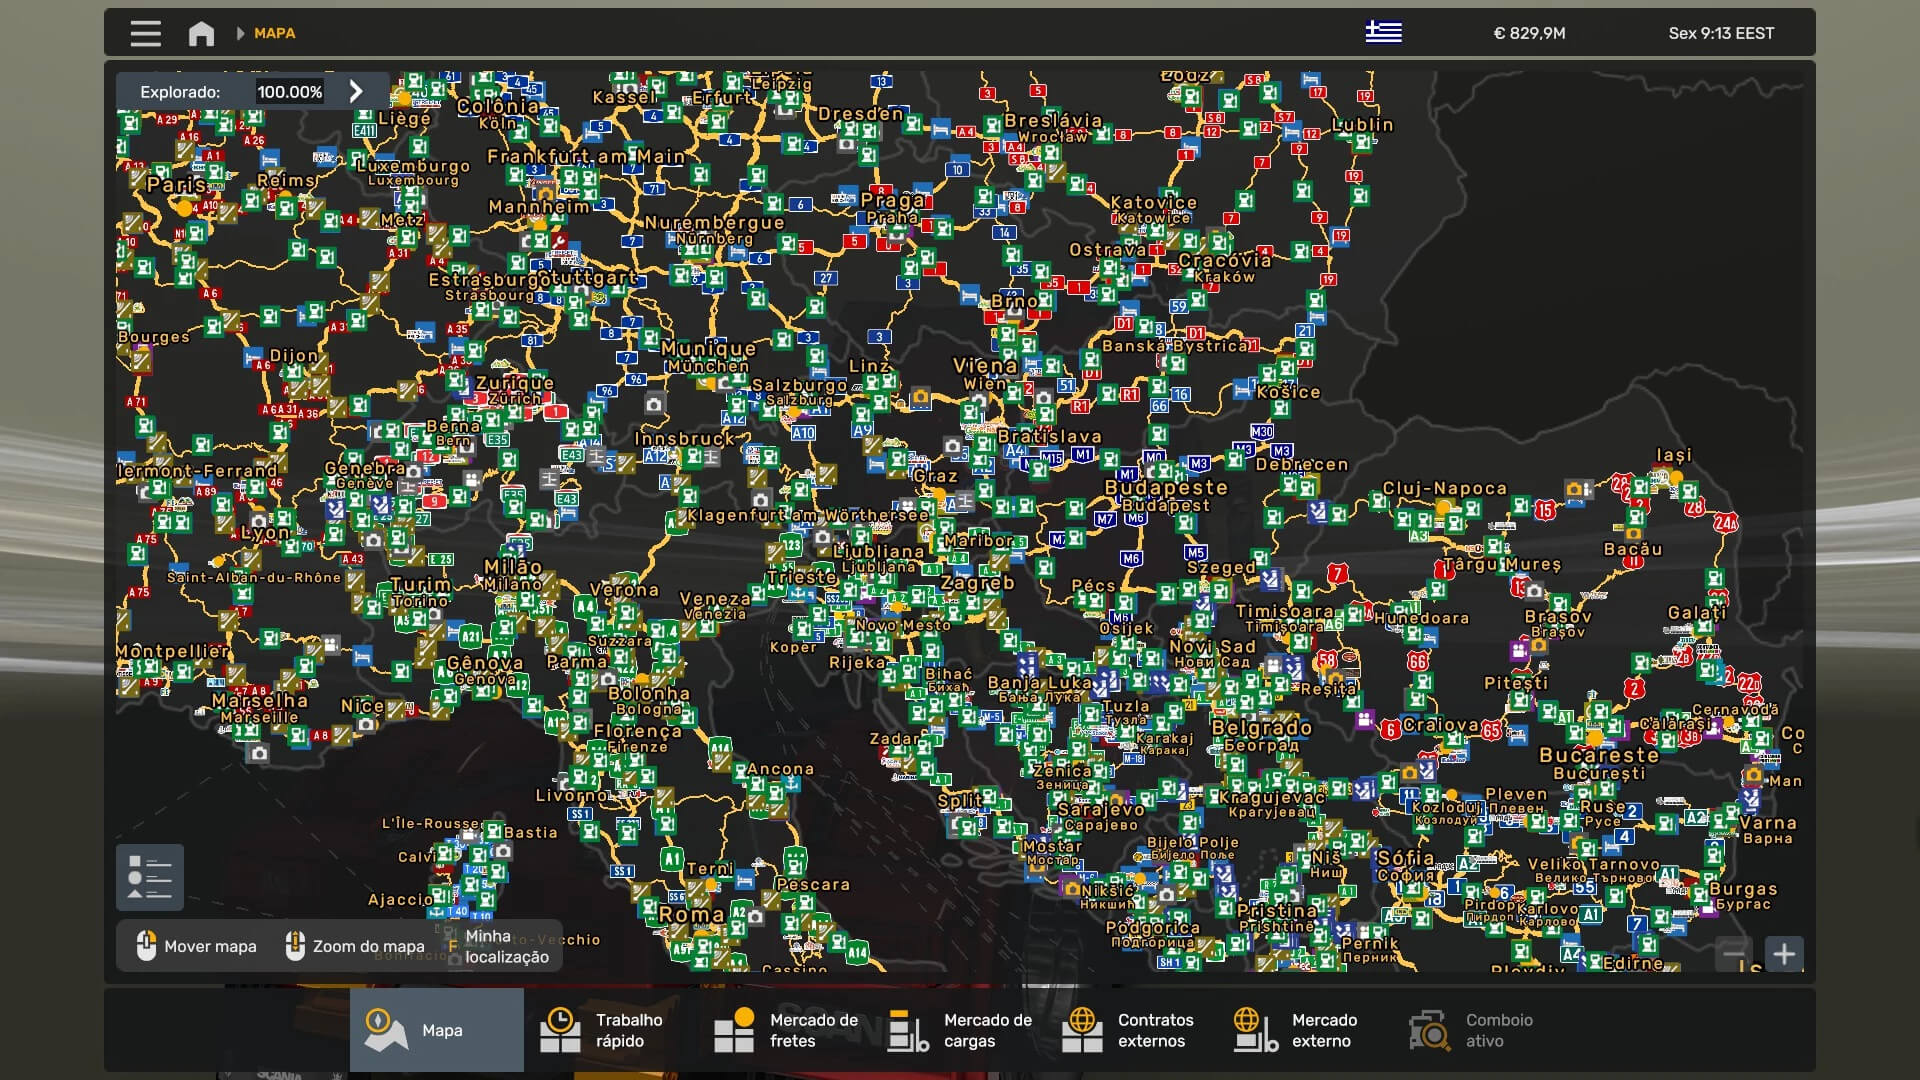Select the Mapa tab
1920x1080 pixels.
(x=437, y=1030)
